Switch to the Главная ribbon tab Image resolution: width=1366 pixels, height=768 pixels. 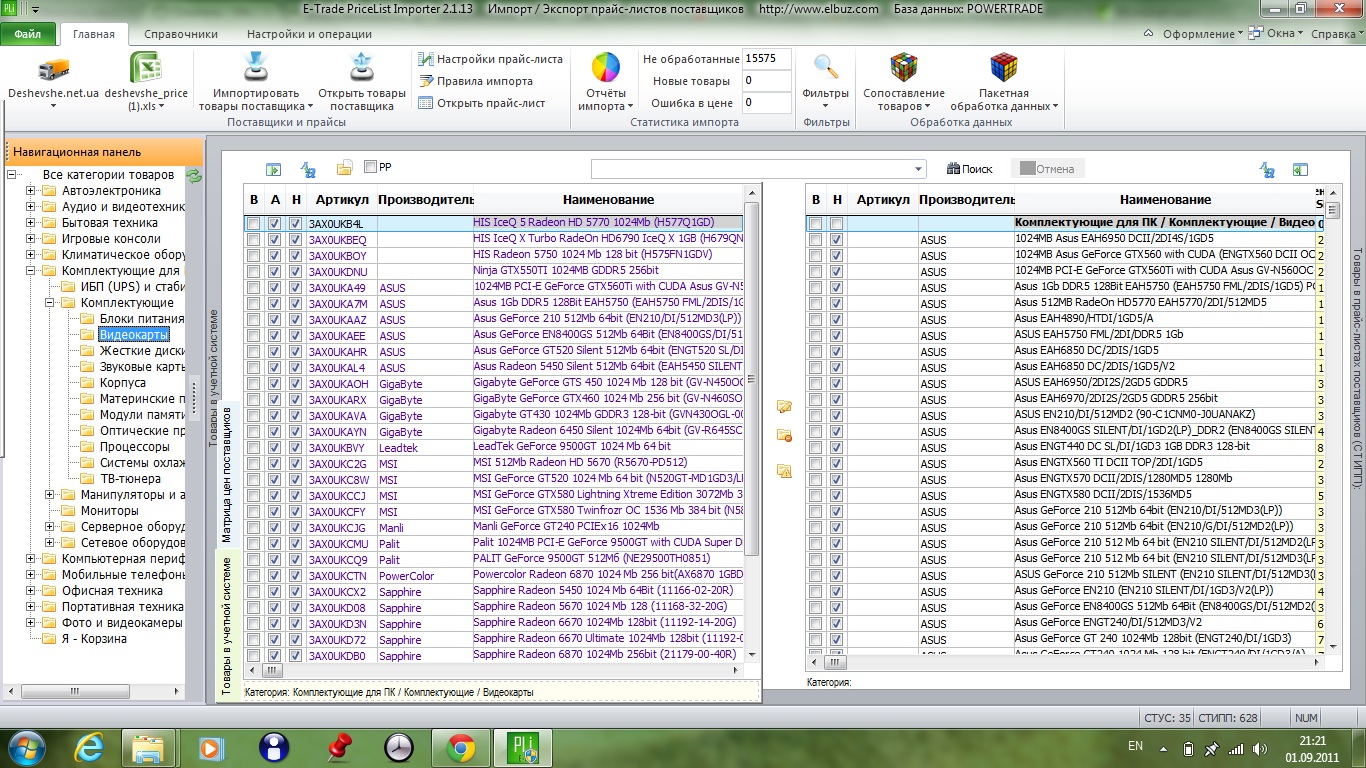(93, 34)
